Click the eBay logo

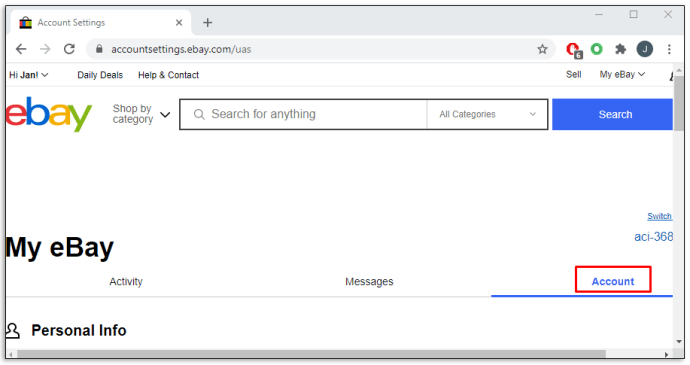49,114
